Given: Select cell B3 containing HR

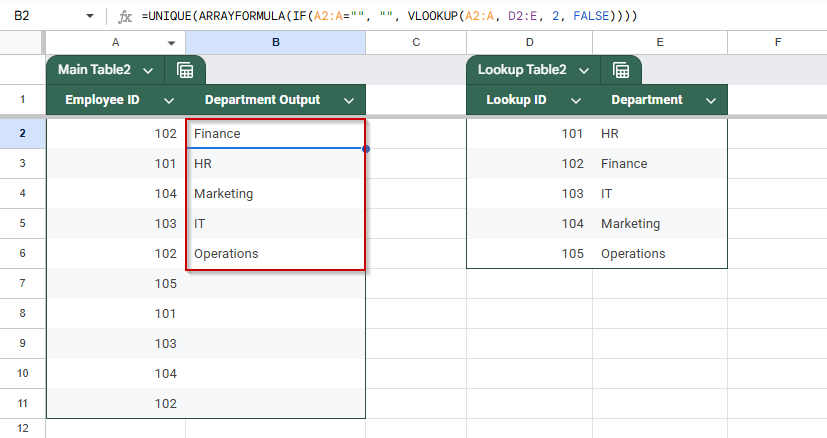Looking at the screenshot, I should 275,164.
